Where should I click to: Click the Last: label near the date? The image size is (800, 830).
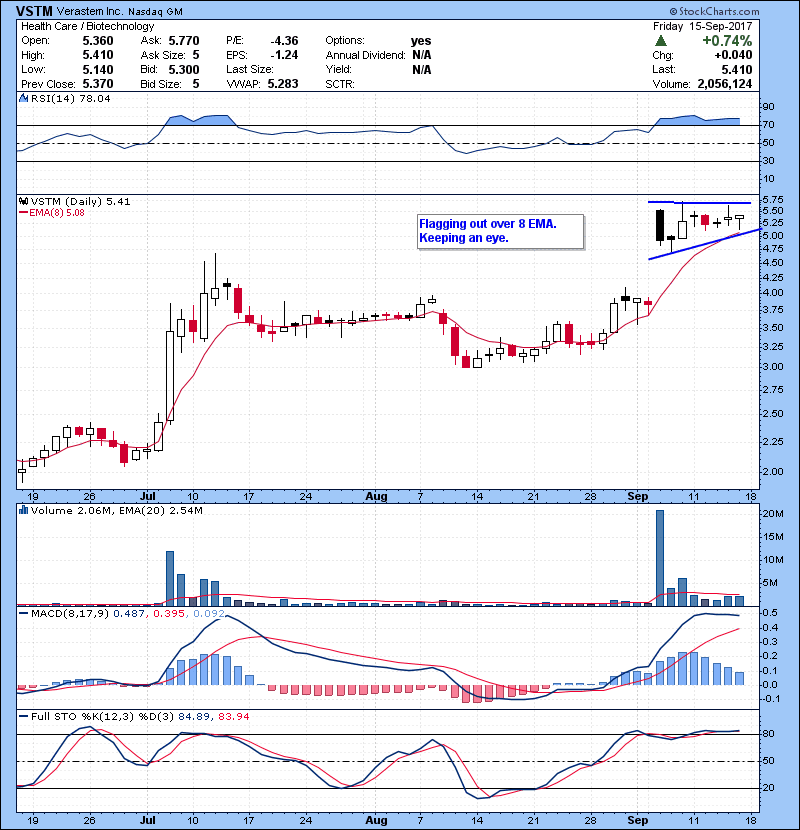[664, 69]
